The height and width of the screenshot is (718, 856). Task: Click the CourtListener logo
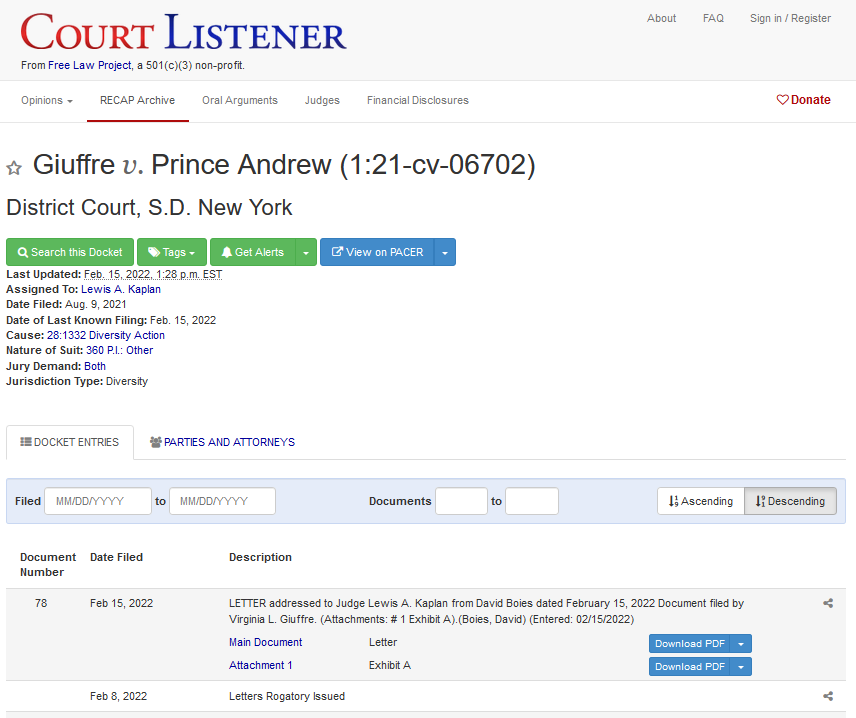click(x=183, y=33)
